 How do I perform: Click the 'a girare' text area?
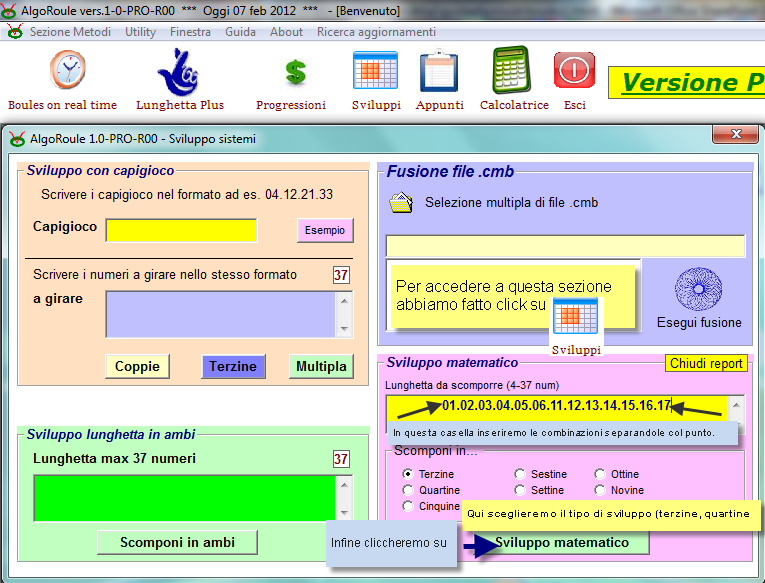(221, 314)
